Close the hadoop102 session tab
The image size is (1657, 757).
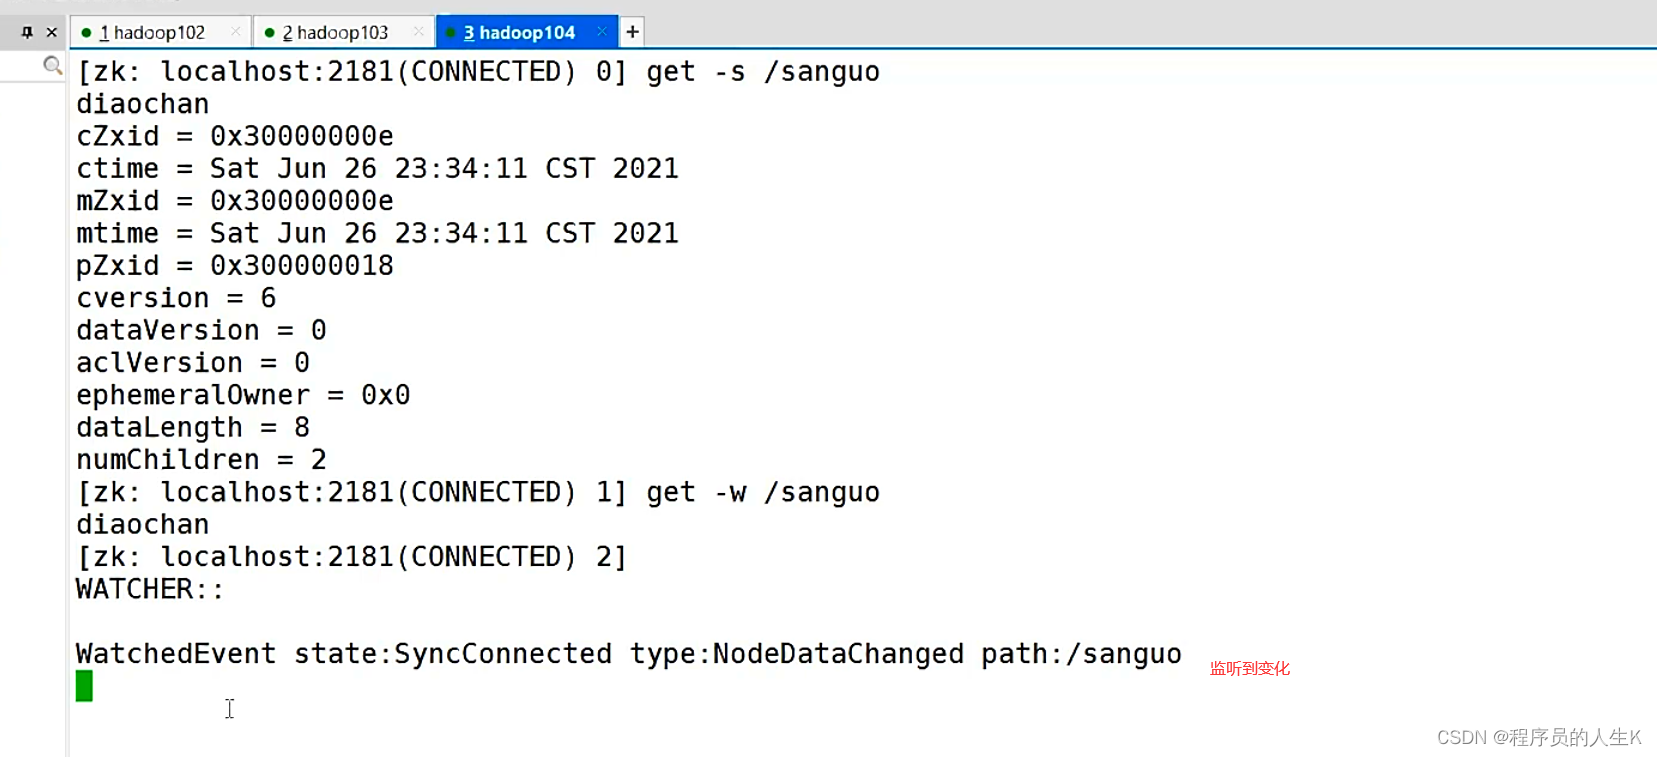point(236,32)
